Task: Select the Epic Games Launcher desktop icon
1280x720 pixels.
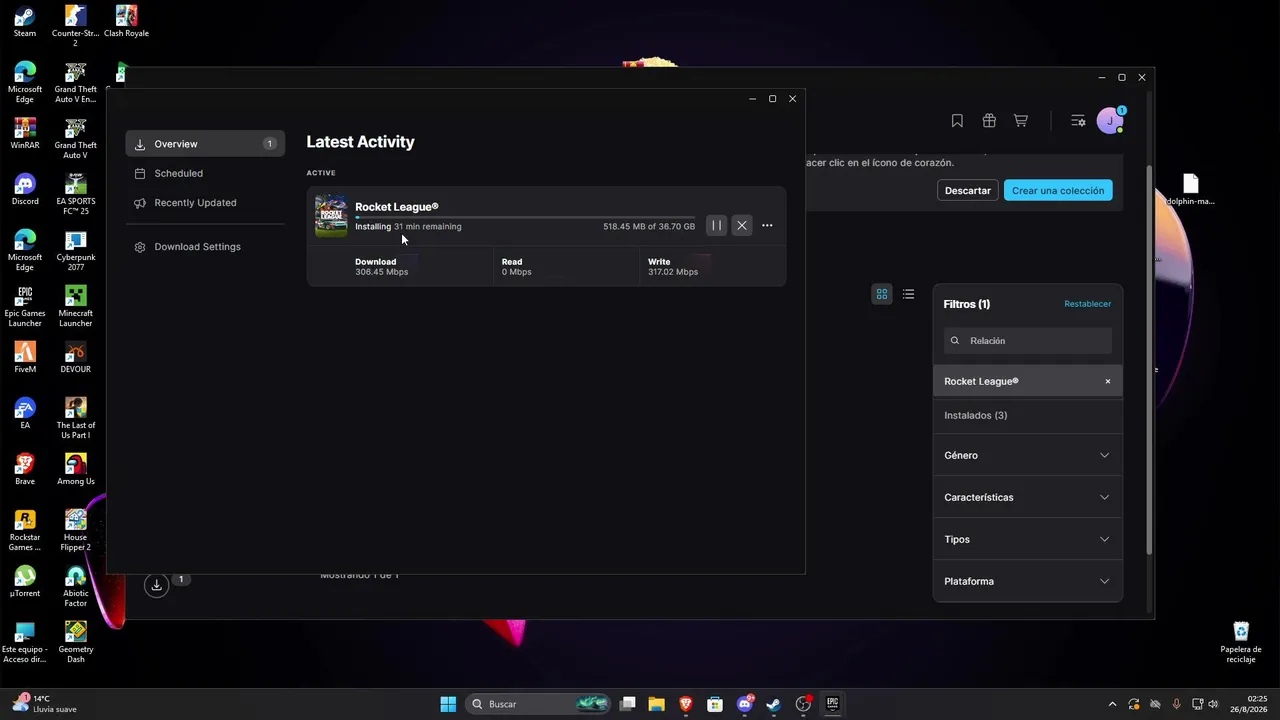Action: pyautogui.click(x=25, y=306)
